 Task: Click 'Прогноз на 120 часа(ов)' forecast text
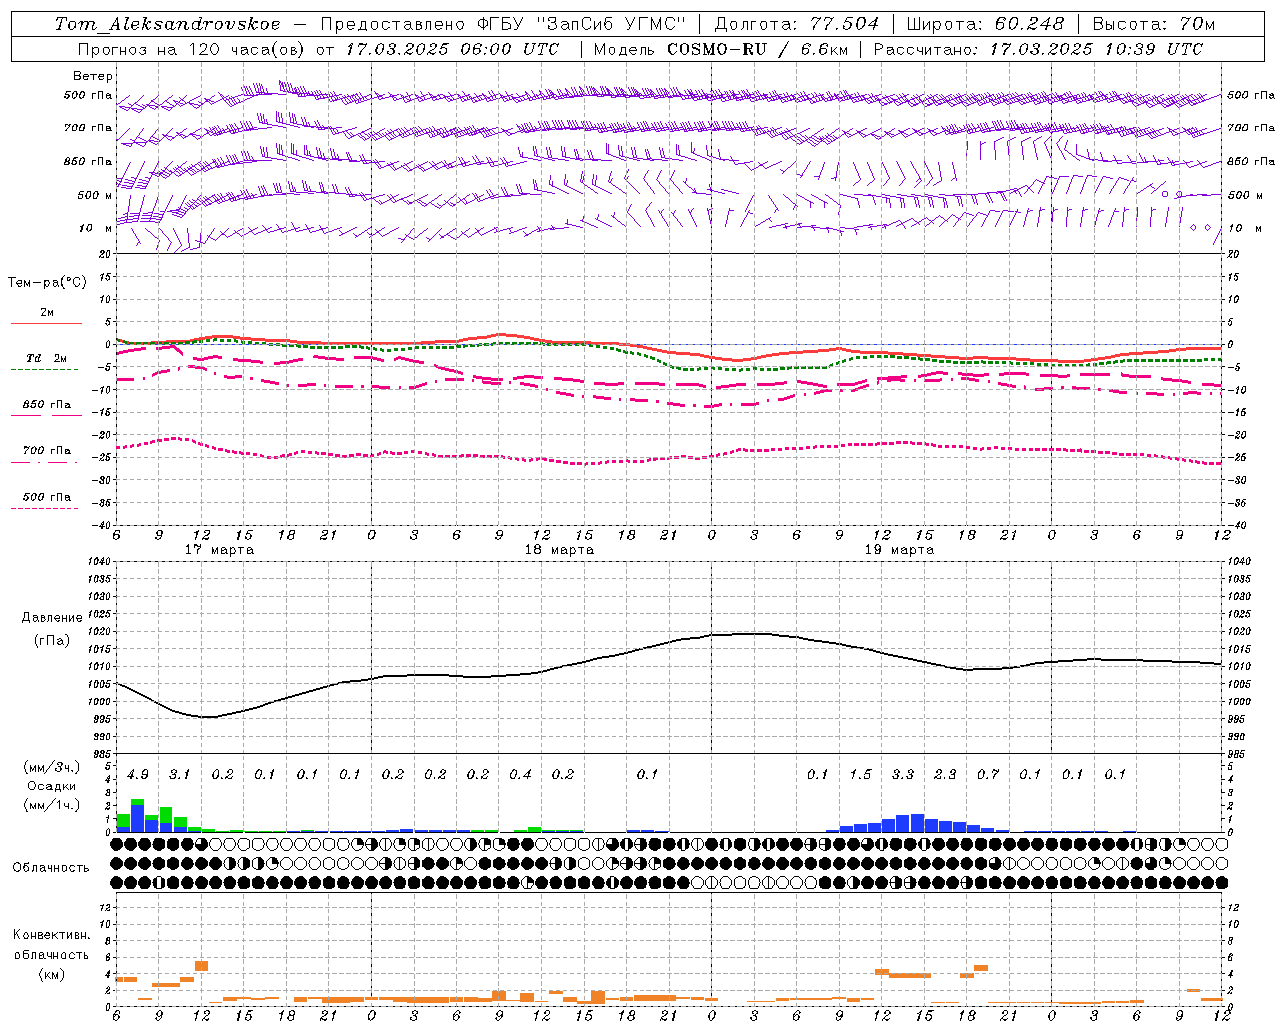pyautogui.click(x=191, y=48)
